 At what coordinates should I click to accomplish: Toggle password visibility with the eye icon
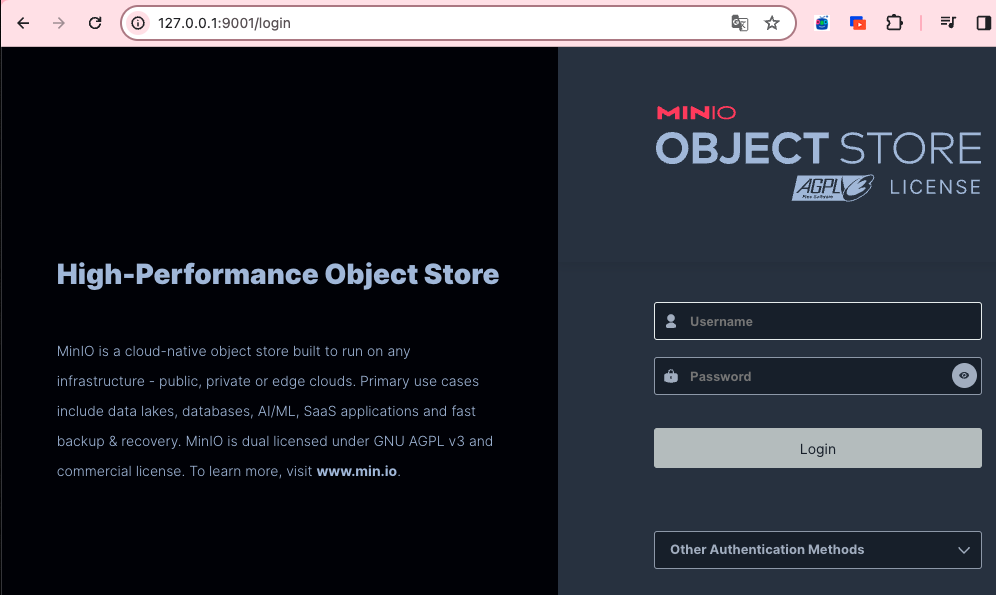pyautogui.click(x=964, y=376)
